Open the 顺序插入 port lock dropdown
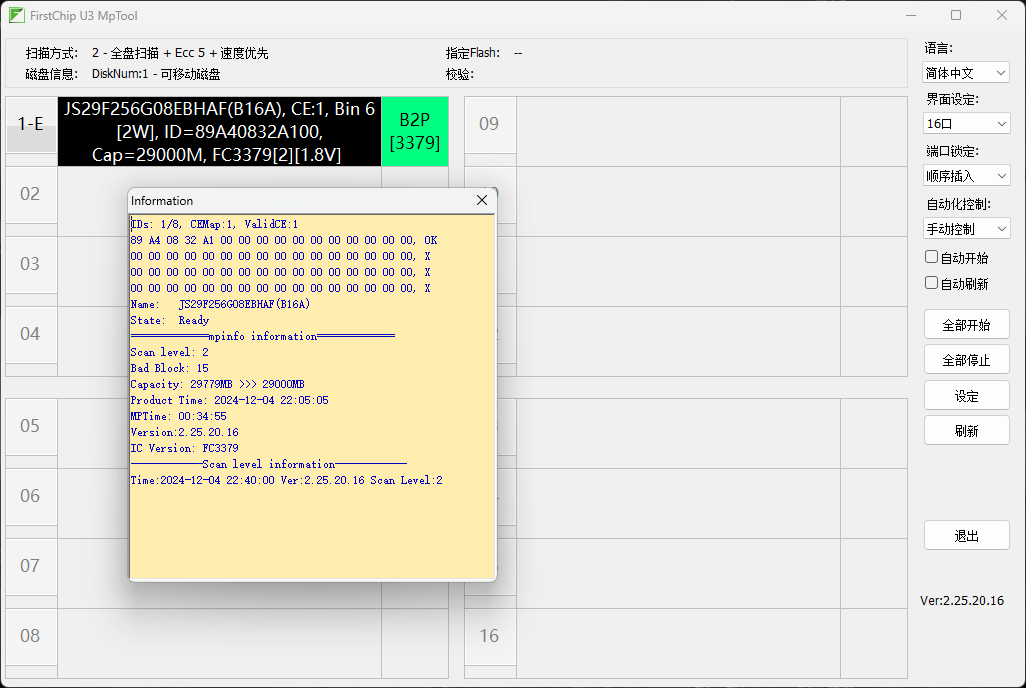This screenshot has width=1026, height=688. pyautogui.click(x=966, y=176)
